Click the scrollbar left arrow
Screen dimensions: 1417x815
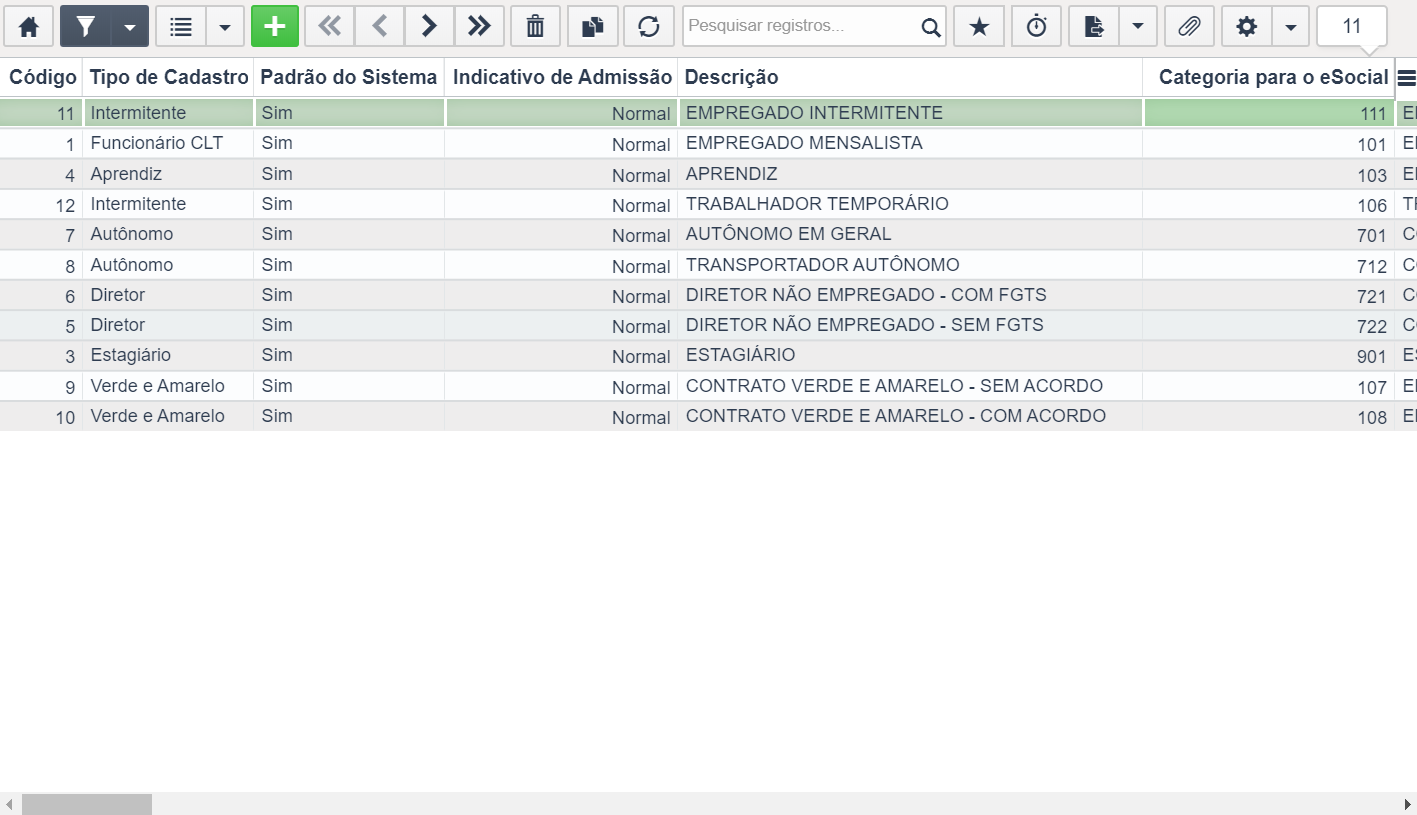(9, 804)
